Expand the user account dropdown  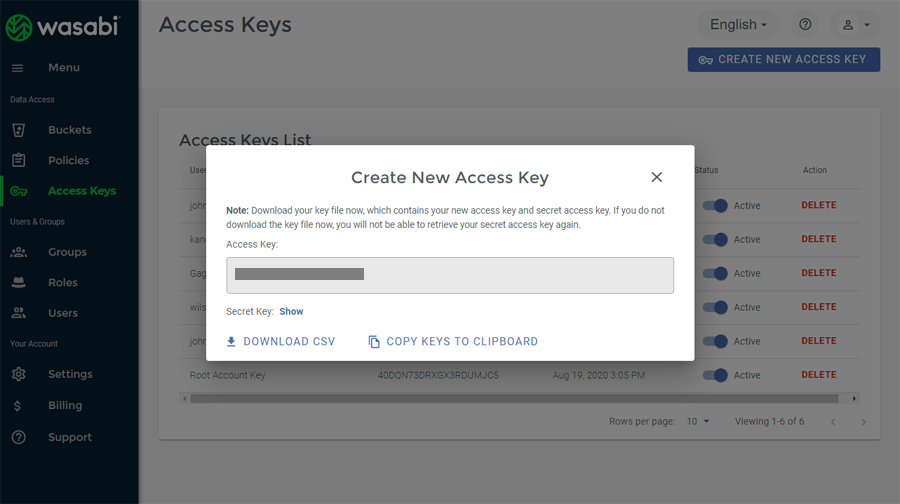coord(856,25)
